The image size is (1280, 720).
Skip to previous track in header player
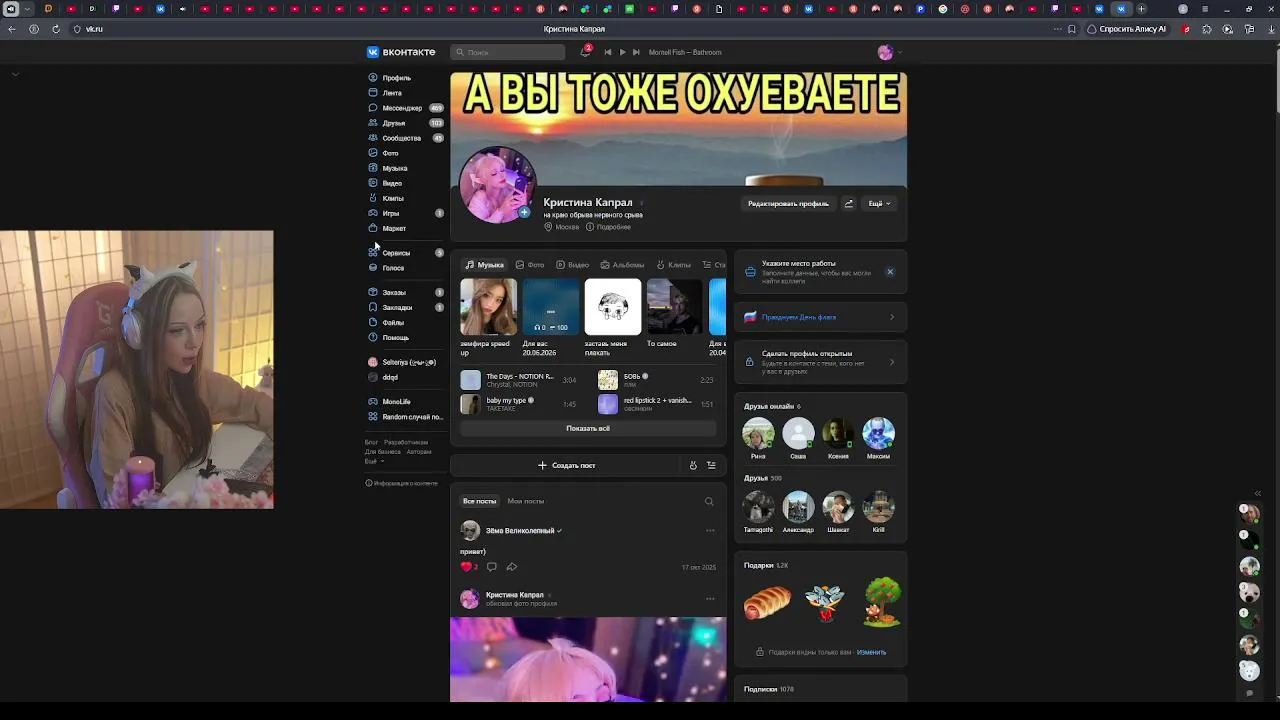608,52
